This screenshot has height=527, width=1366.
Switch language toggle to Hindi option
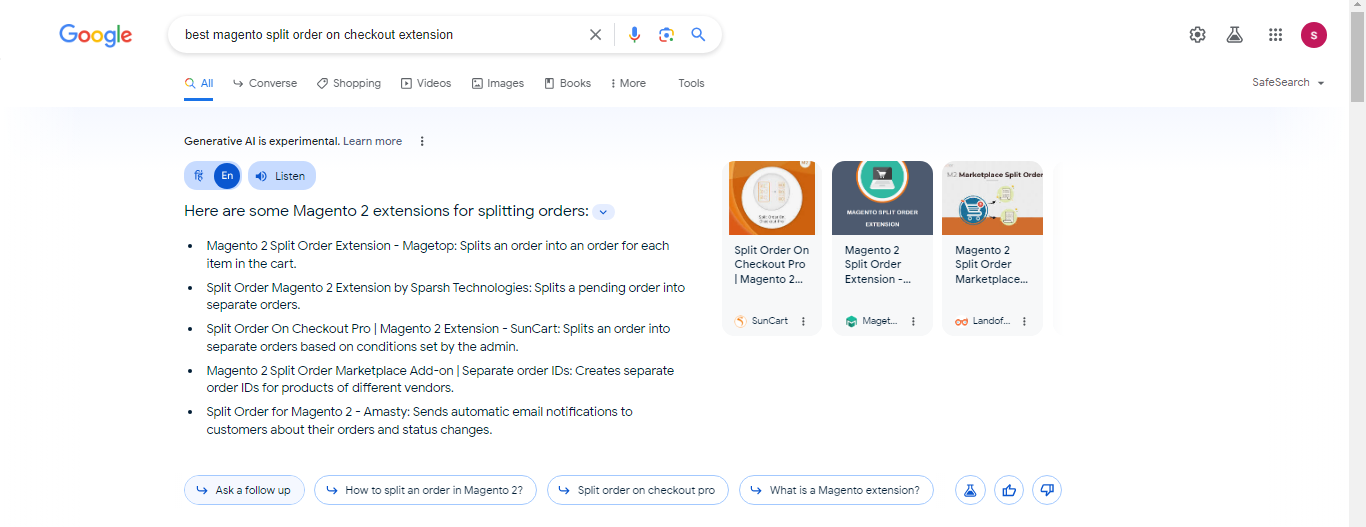pyautogui.click(x=199, y=176)
